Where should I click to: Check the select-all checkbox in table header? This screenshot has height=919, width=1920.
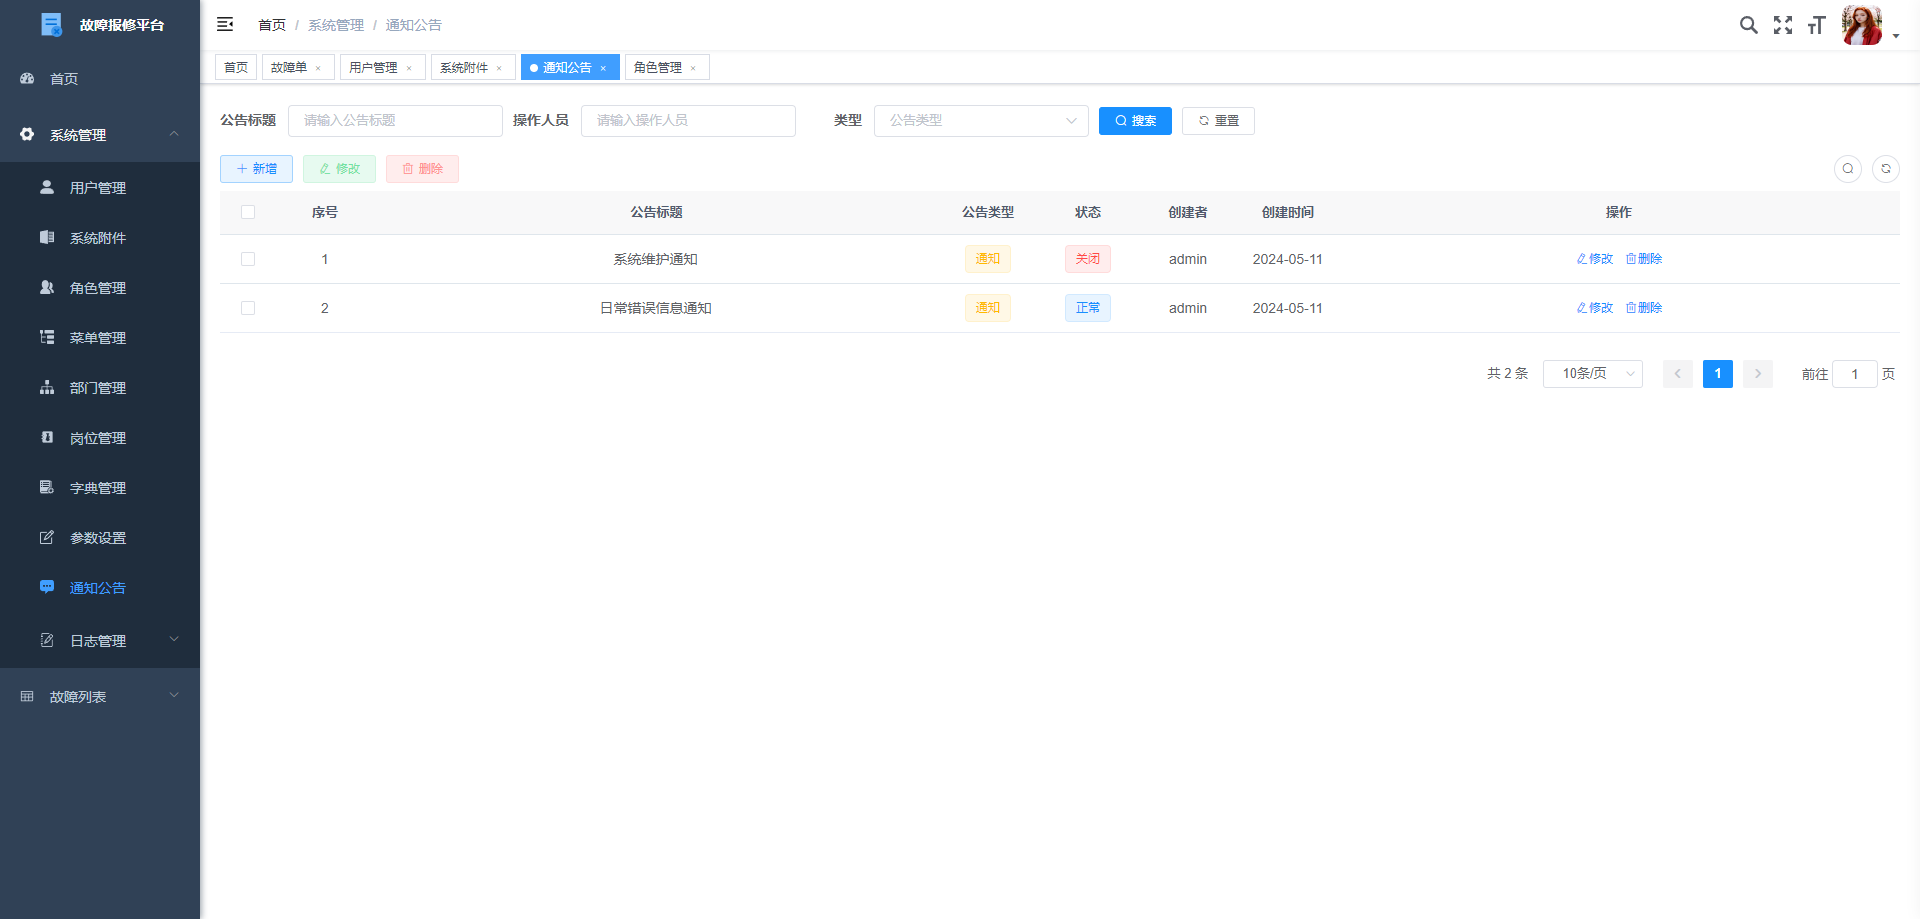[x=248, y=212]
